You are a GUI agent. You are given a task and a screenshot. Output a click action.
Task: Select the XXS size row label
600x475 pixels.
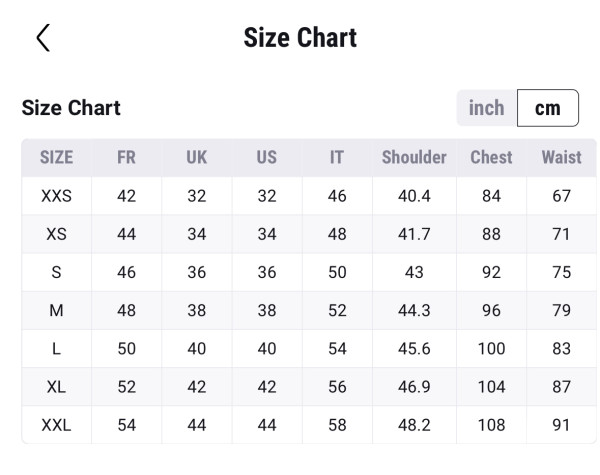coord(56,196)
